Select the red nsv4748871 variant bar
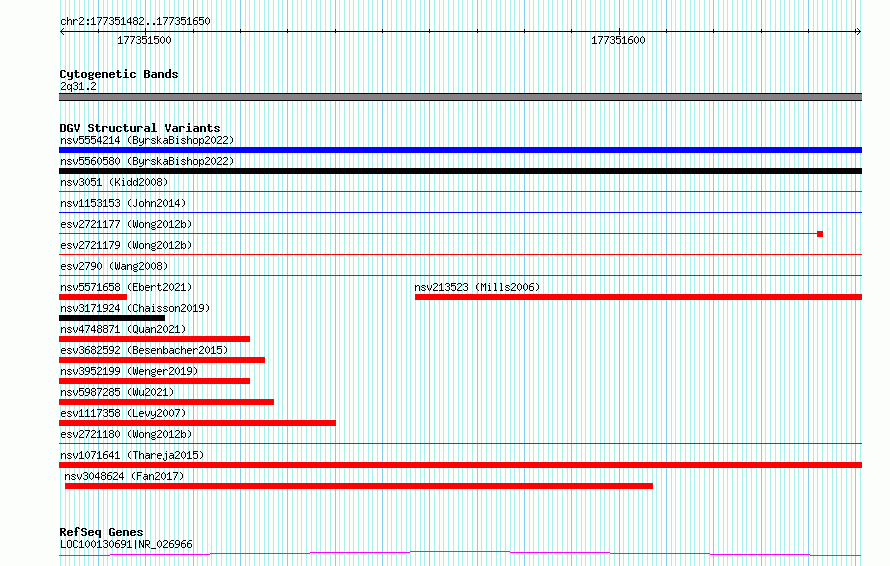Viewport: 890px width, 566px height. (154, 339)
